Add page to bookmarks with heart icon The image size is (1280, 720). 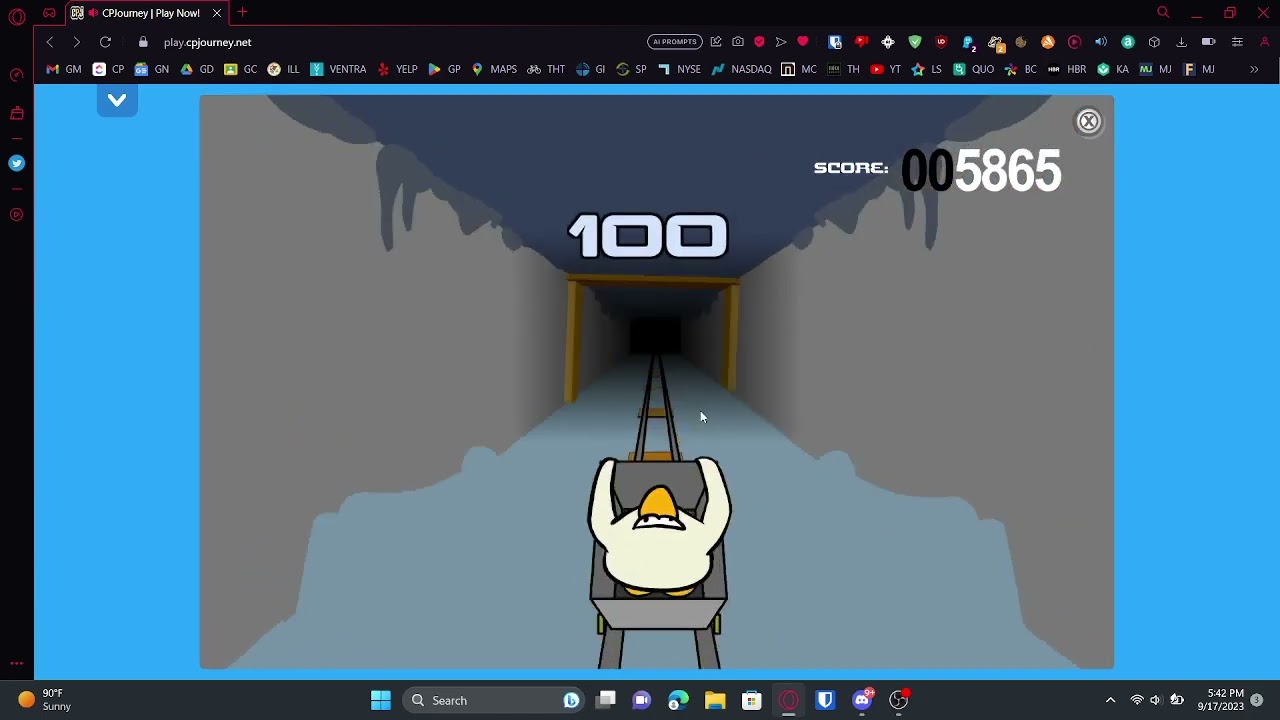point(803,42)
